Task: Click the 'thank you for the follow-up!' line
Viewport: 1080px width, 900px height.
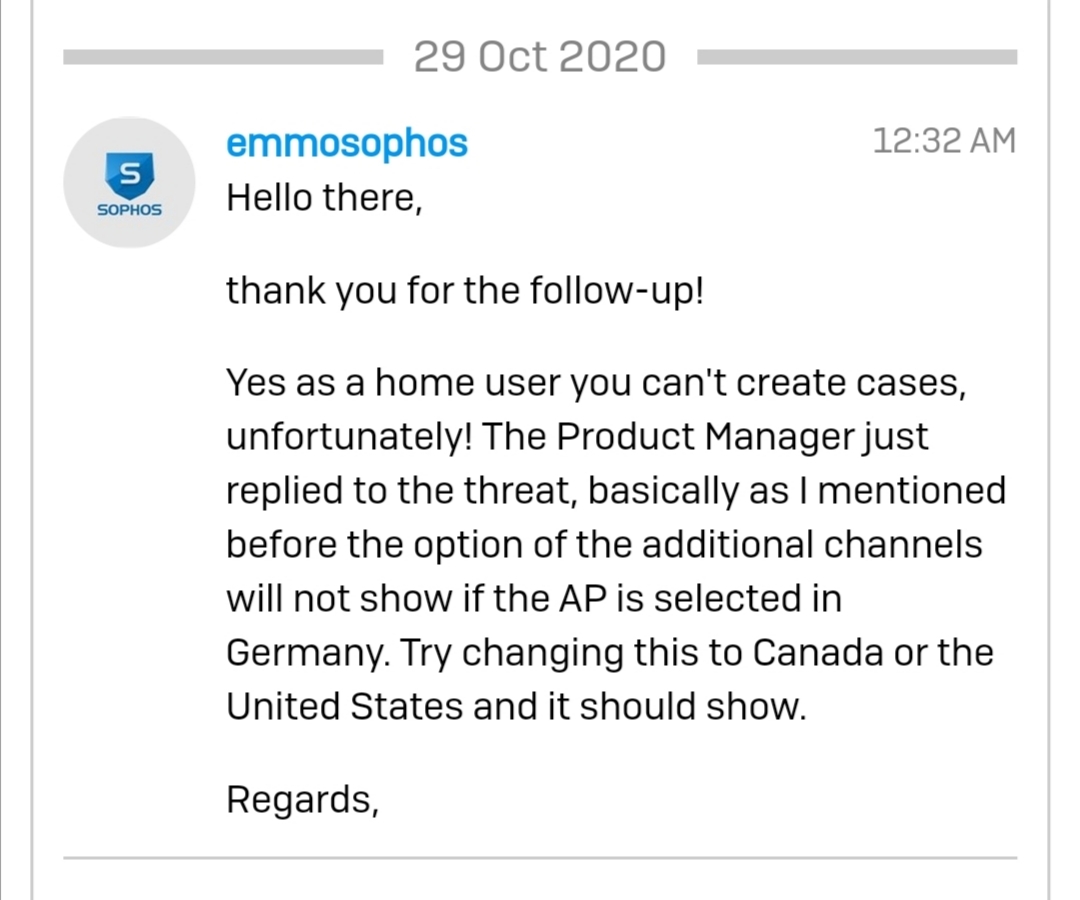Action: point(465,291)
